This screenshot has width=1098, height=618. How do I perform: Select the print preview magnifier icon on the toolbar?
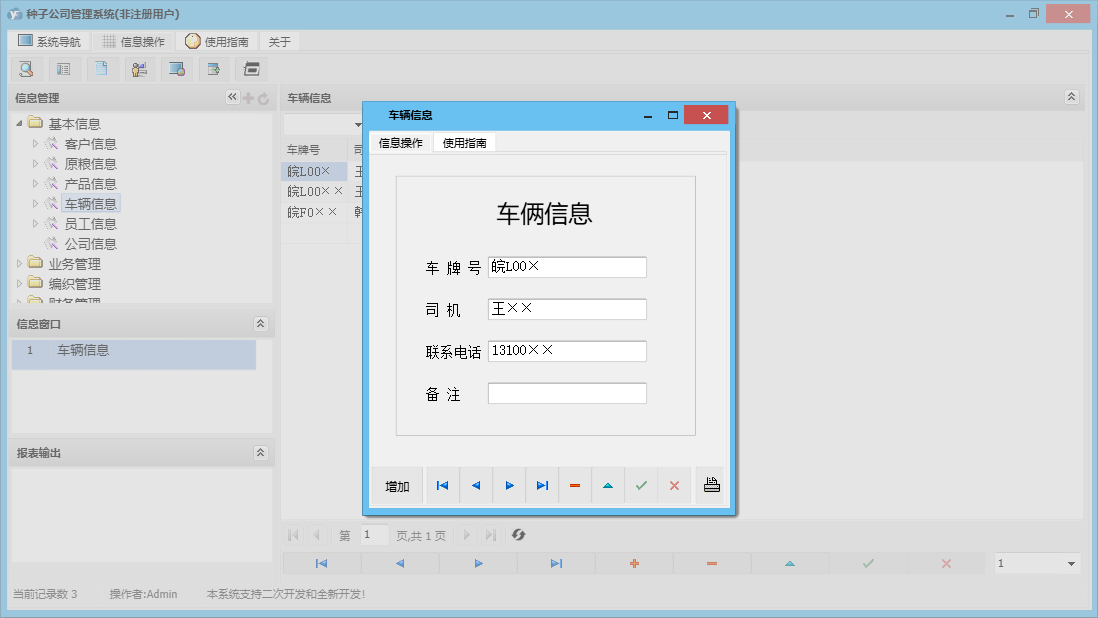tap(26, 68)
